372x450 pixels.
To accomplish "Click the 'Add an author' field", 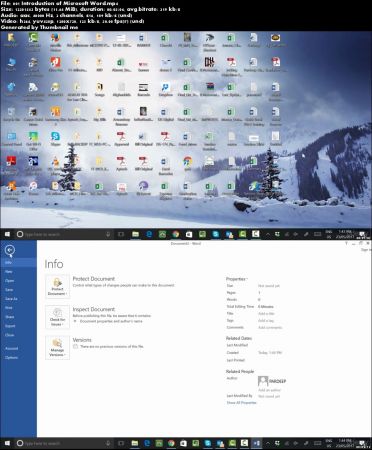I will [269, 390].
